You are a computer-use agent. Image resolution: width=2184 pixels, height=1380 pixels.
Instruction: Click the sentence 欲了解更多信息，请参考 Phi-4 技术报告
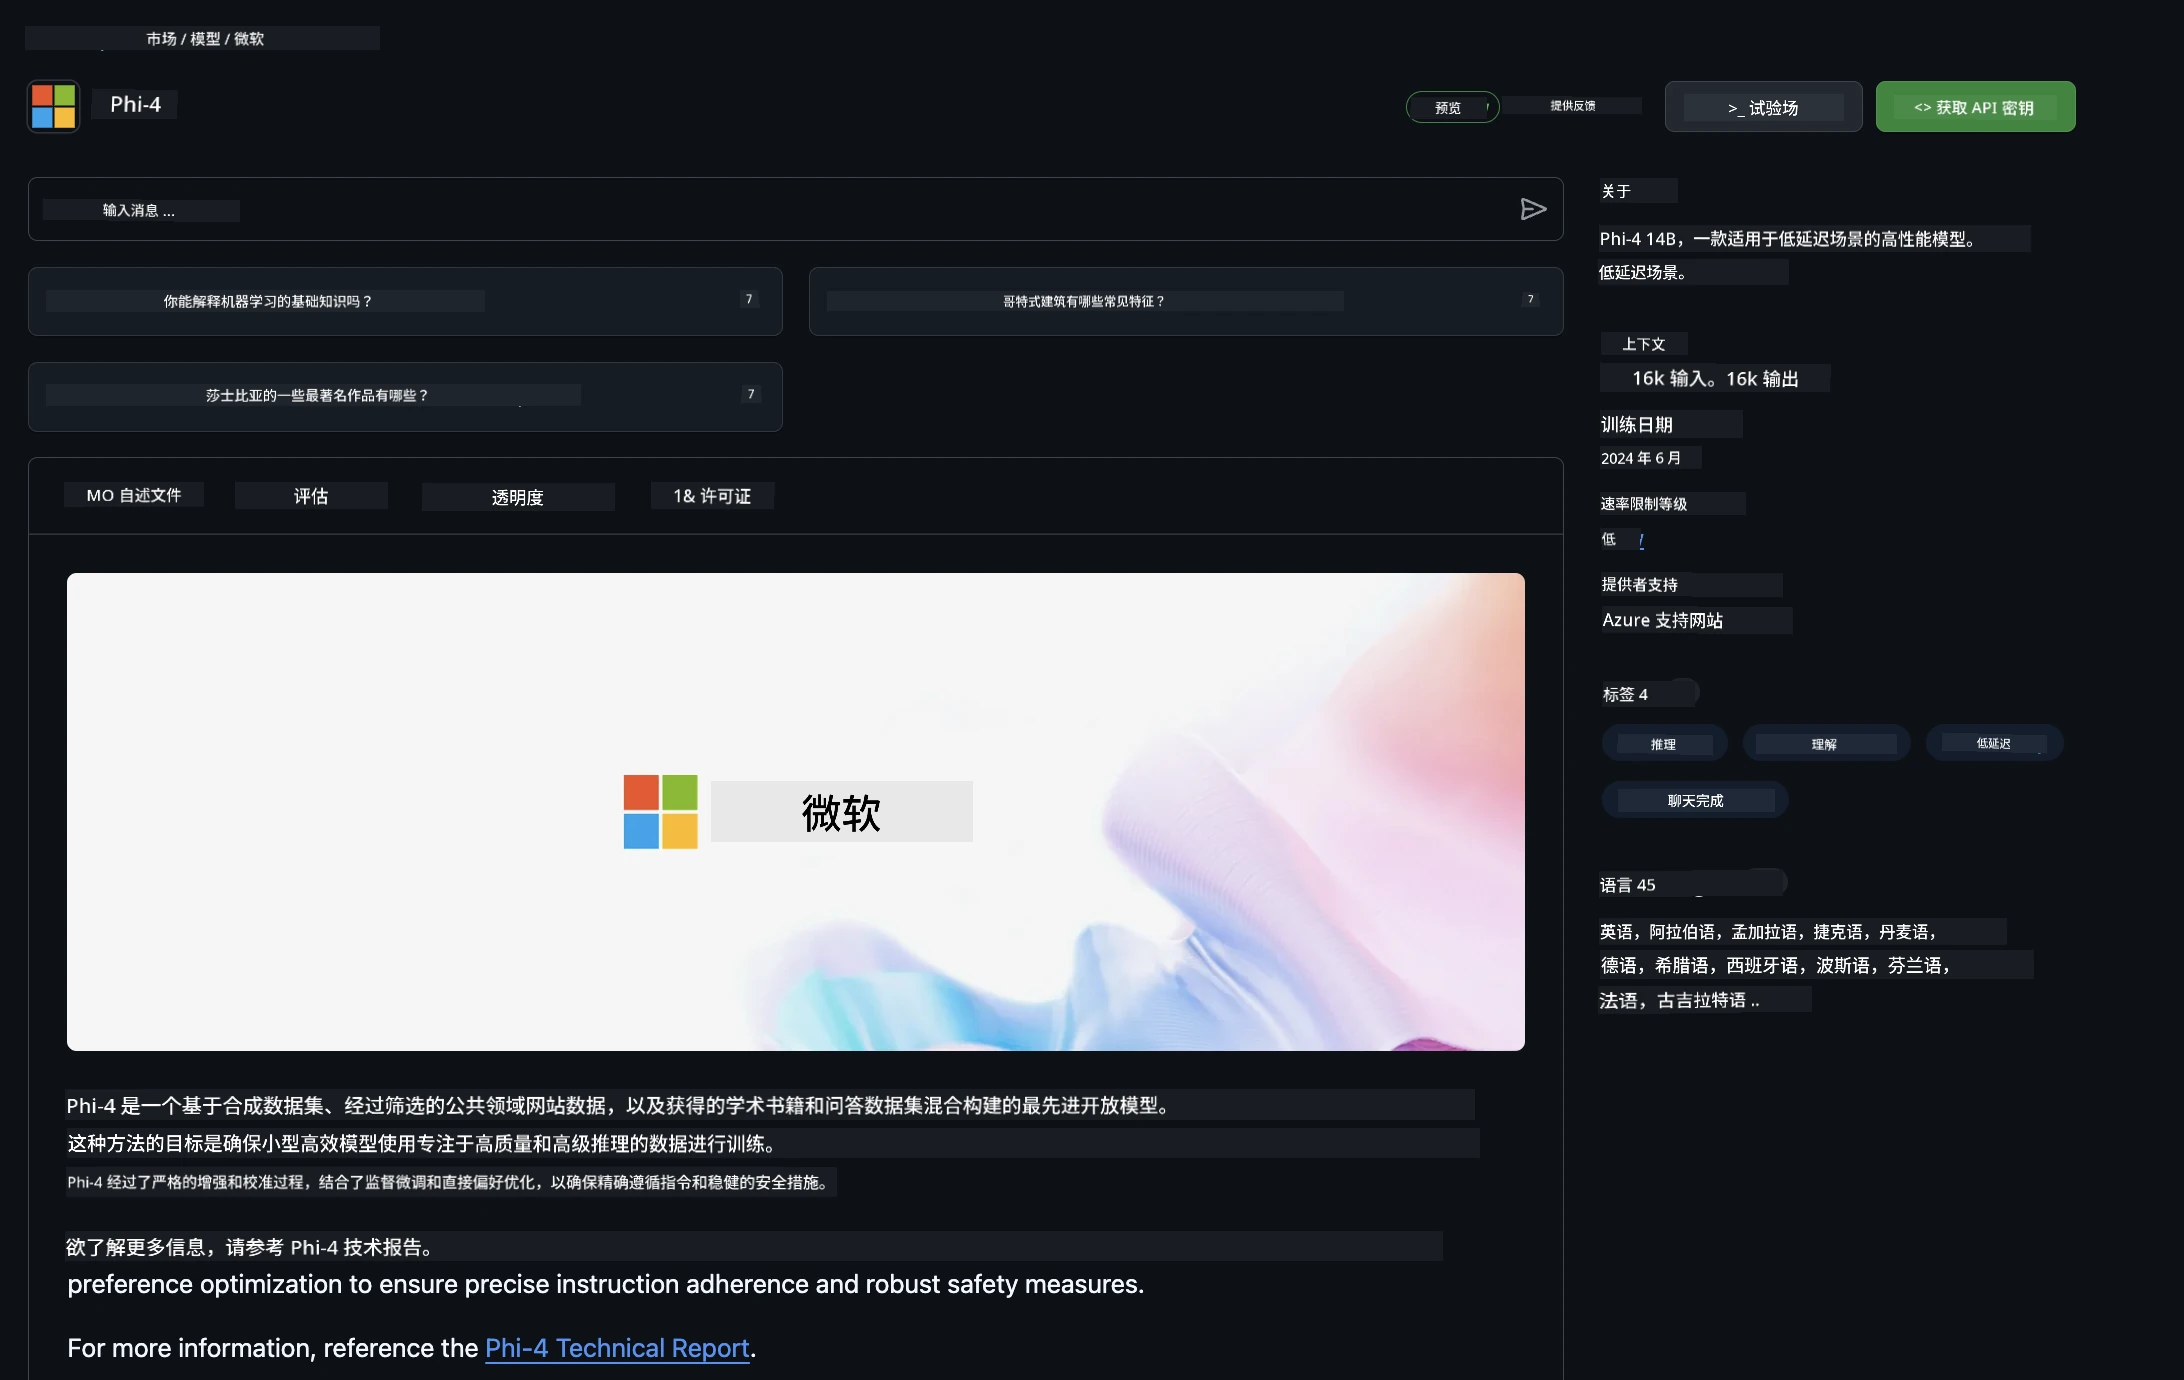coord(249,1247)
